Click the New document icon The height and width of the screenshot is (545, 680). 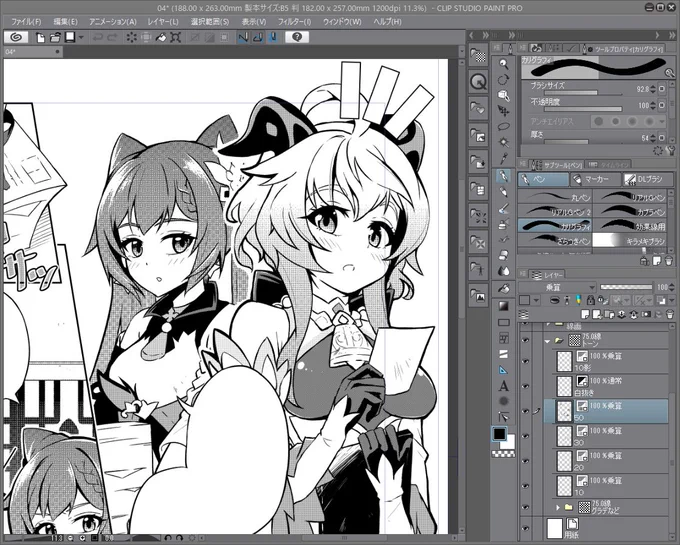click(40, 38)
